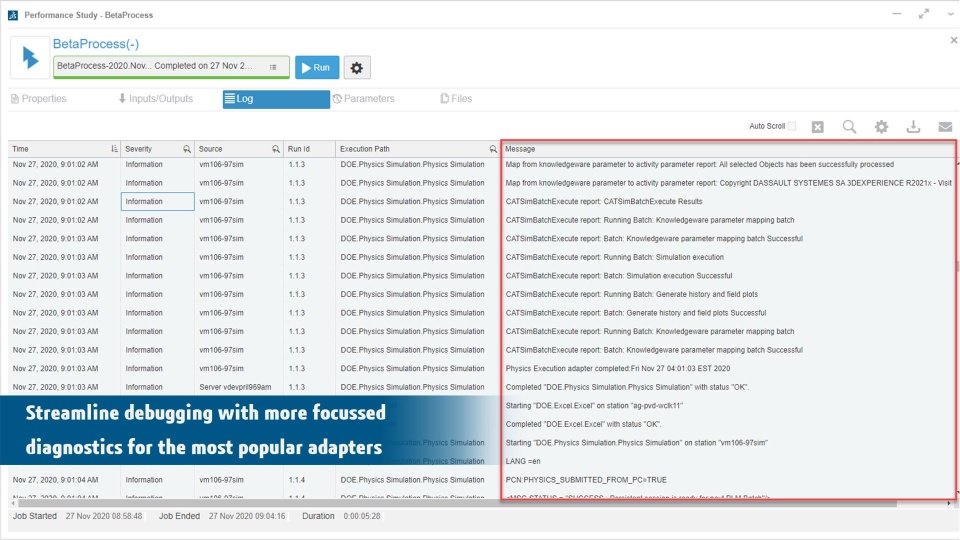Close the panel with the X
The height and width of the screenshot is (540, 960).
coord(953,40)
